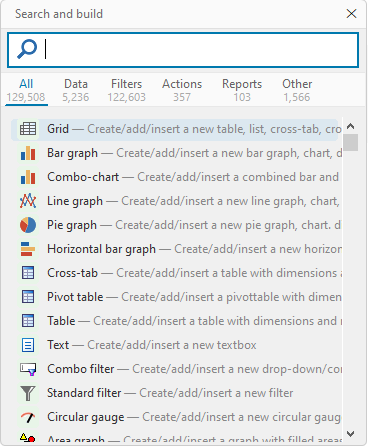Open the Actions tab
368x446 pixels.
(x=182, y=90)
